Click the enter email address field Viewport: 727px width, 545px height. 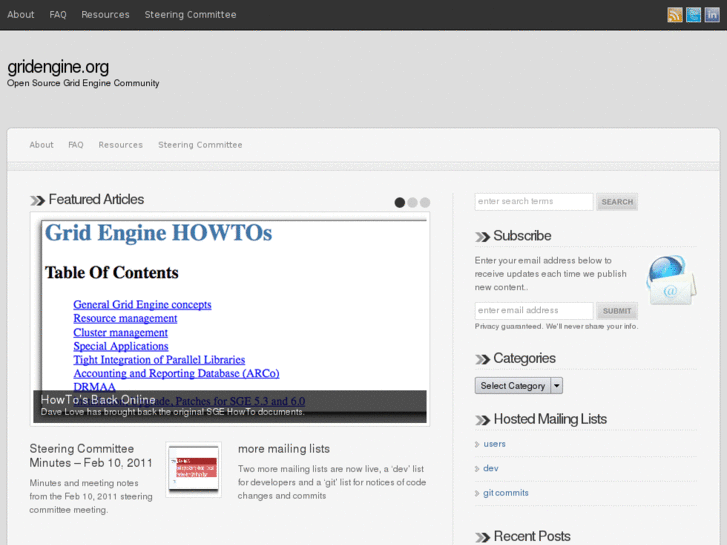coord(534,311)
